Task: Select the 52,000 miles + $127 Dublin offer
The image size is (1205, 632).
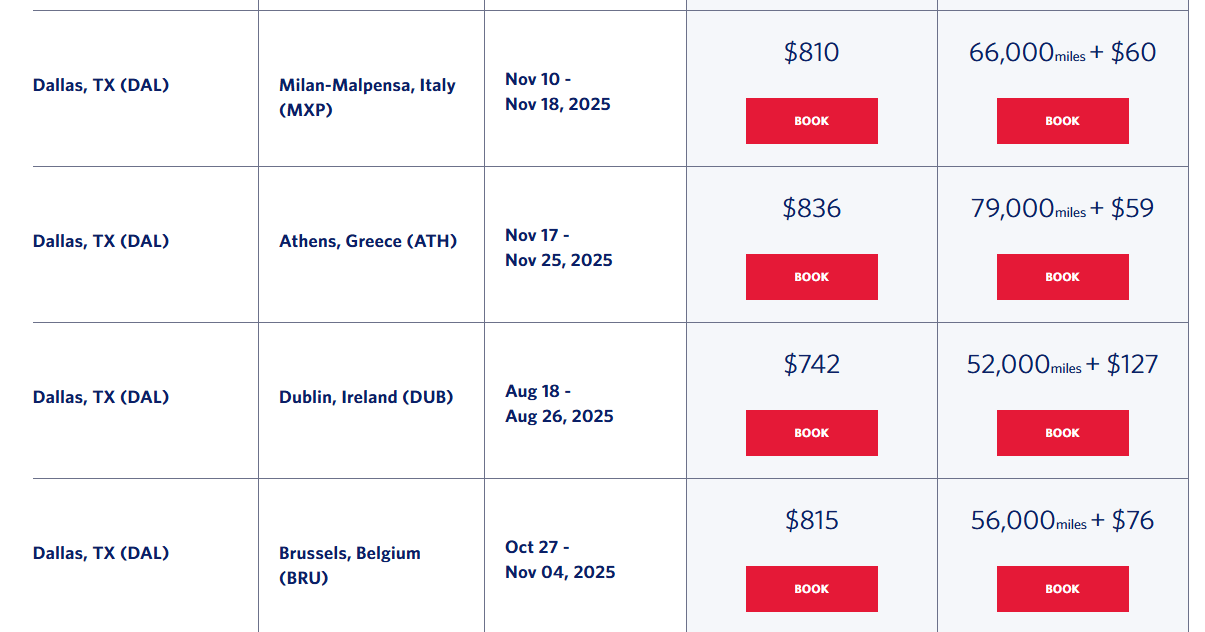Action: pyautogui.click(x=1062, y=363)
